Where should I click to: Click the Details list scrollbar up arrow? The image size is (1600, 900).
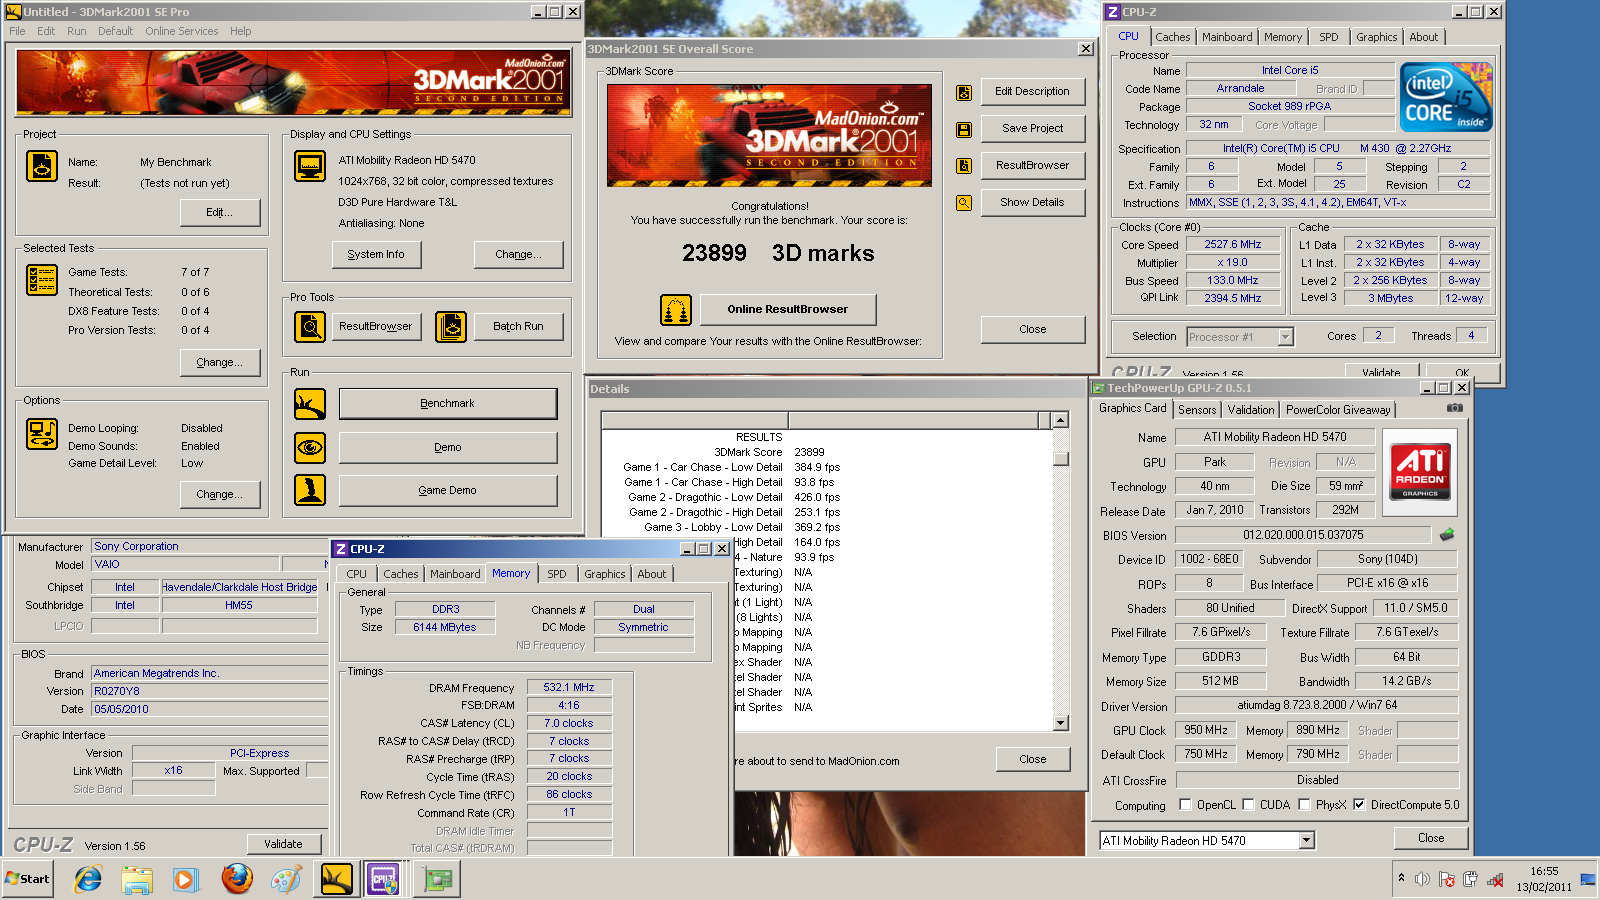1061,421
